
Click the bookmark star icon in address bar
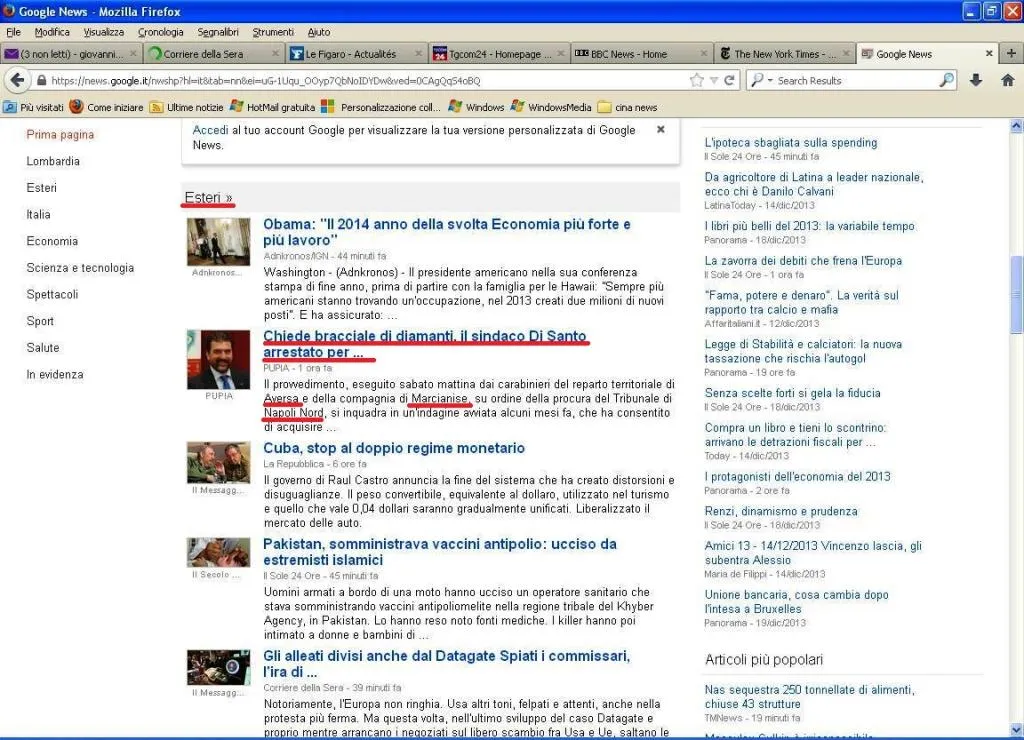(x=696, y=81)
